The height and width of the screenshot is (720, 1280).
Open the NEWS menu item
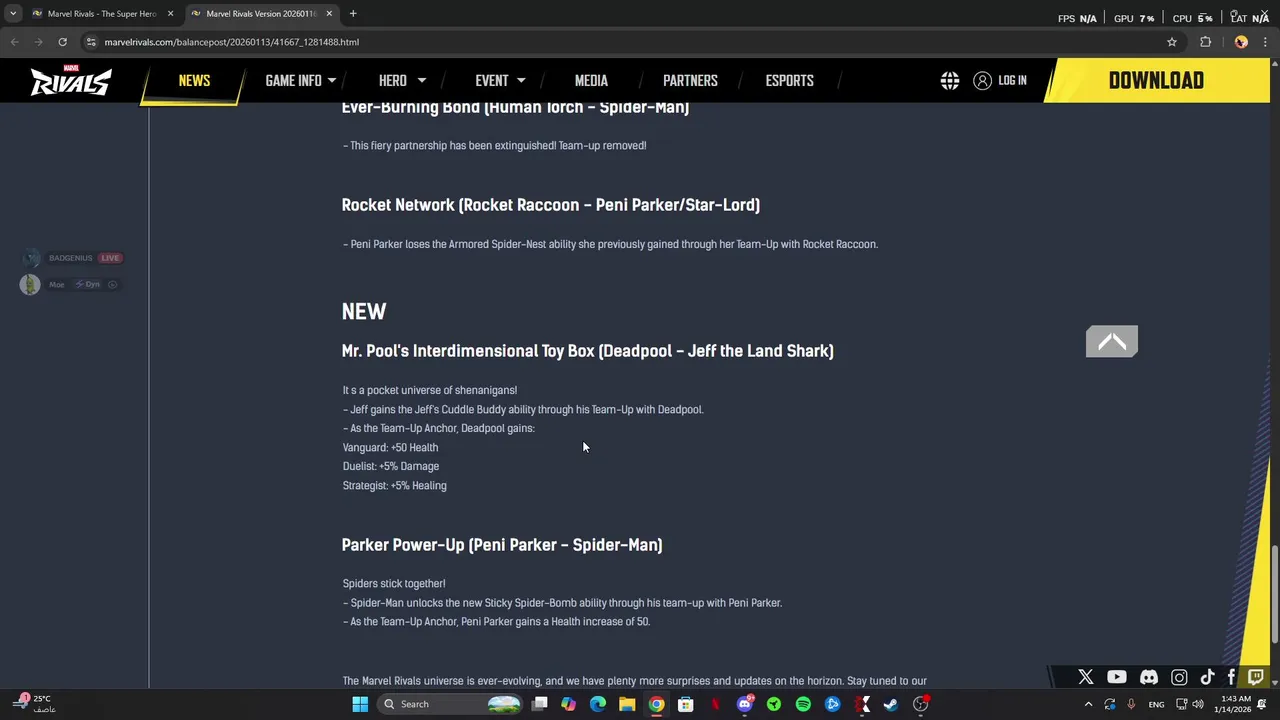(x=194, y=81)
